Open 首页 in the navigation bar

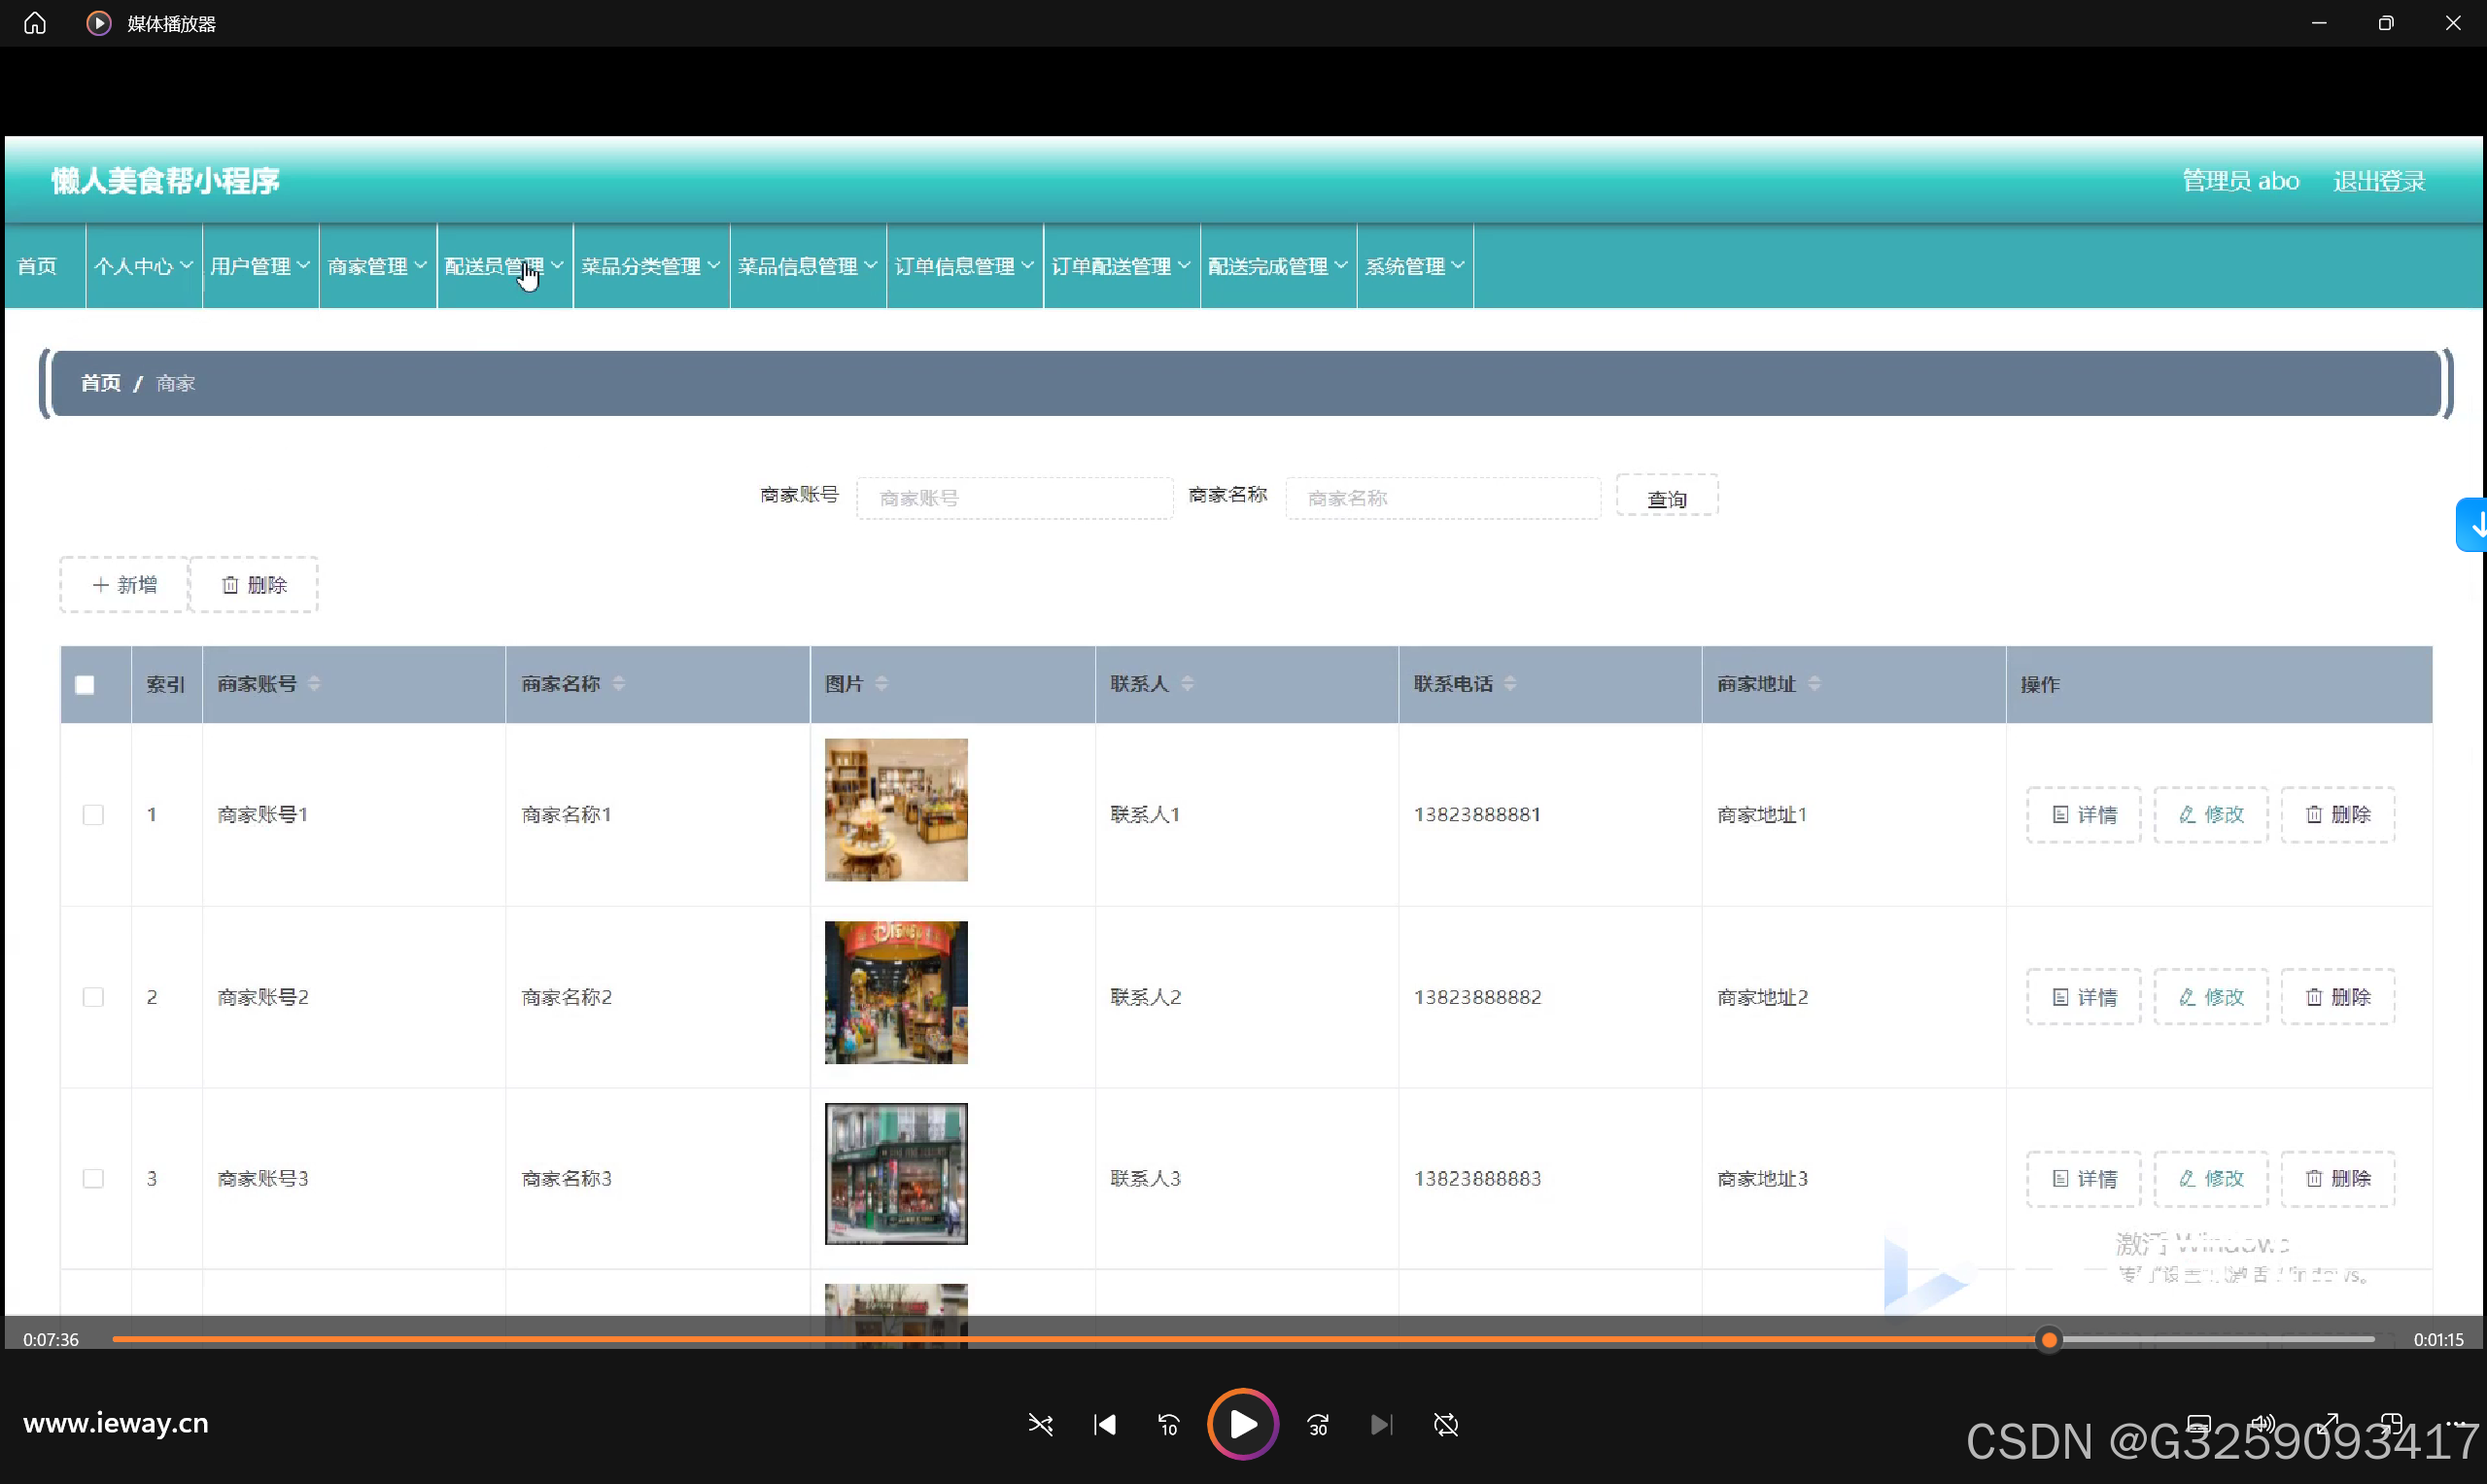pyautogui.click(x=37, y=266)
